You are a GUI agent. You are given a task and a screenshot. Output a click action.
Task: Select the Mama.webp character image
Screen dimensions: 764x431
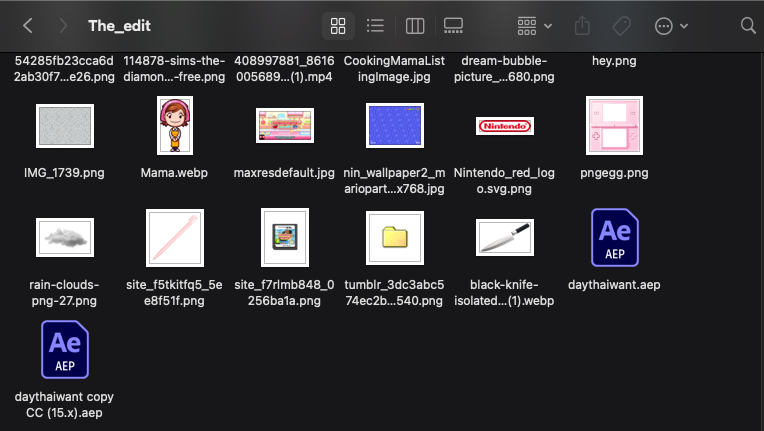pos(175,125)
